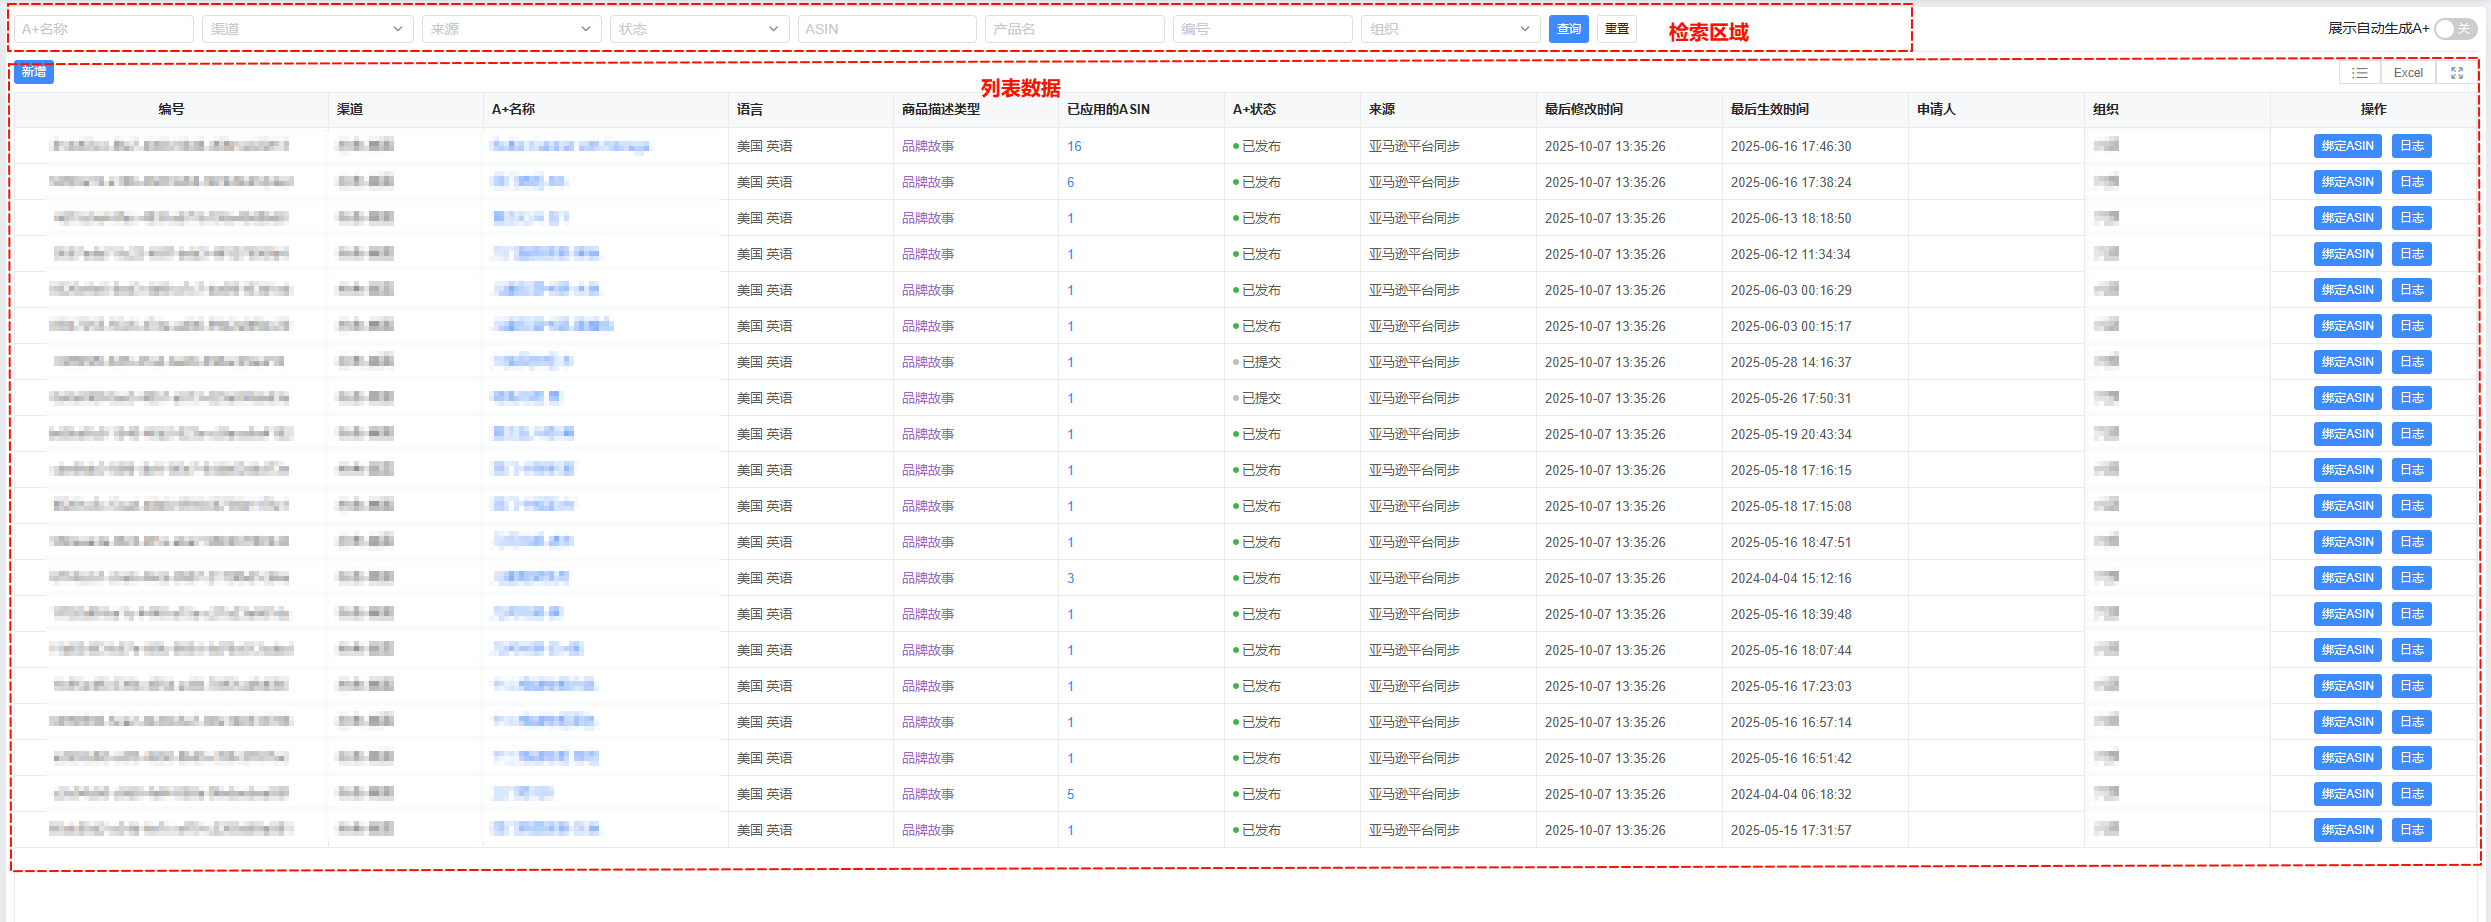The height and width of the screenshot is (922, 2491).
Task: Click the 查询 search button
Action: click(1568, 29)
